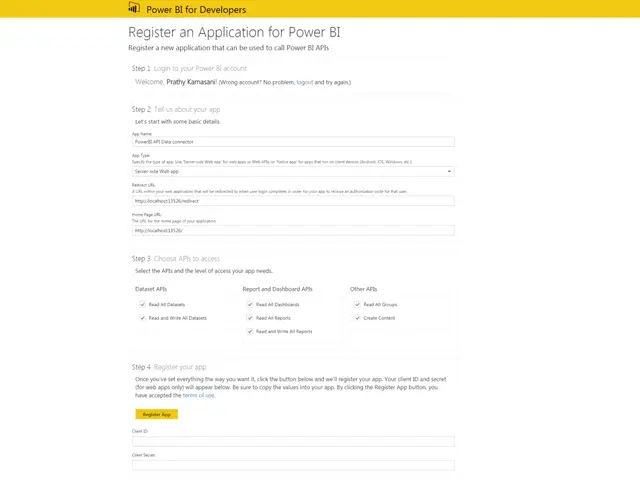
Task: Click the Register an Application for Power BI heading
Action: tap(234, 32)
